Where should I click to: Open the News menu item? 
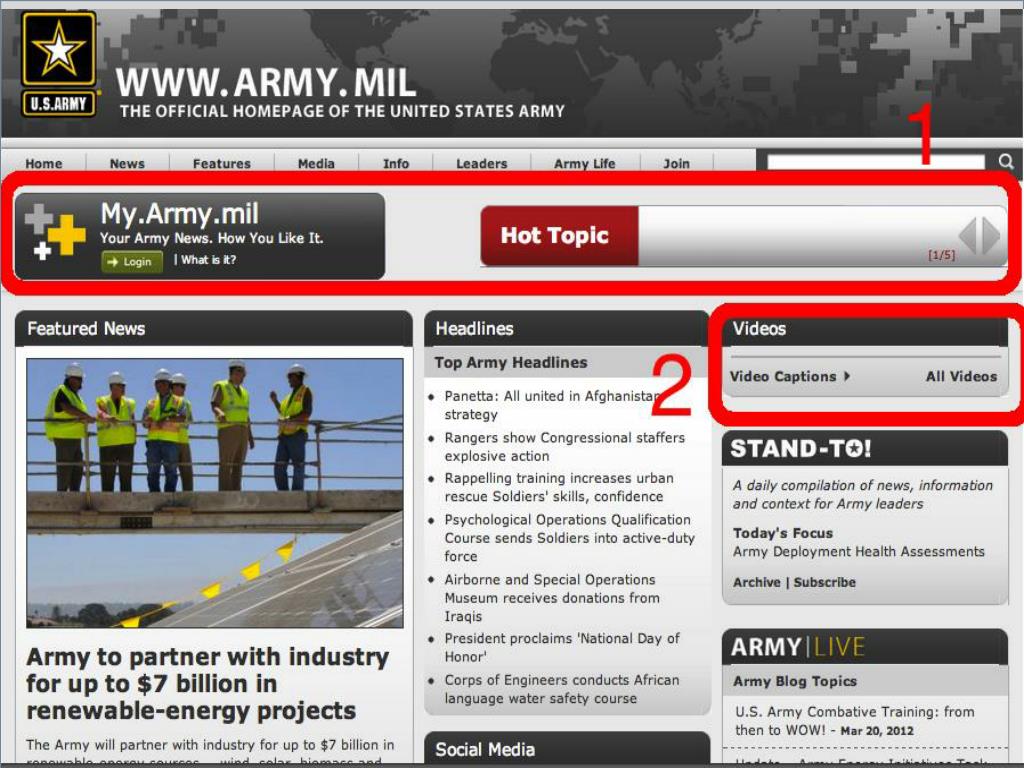(x=127, y=163)
